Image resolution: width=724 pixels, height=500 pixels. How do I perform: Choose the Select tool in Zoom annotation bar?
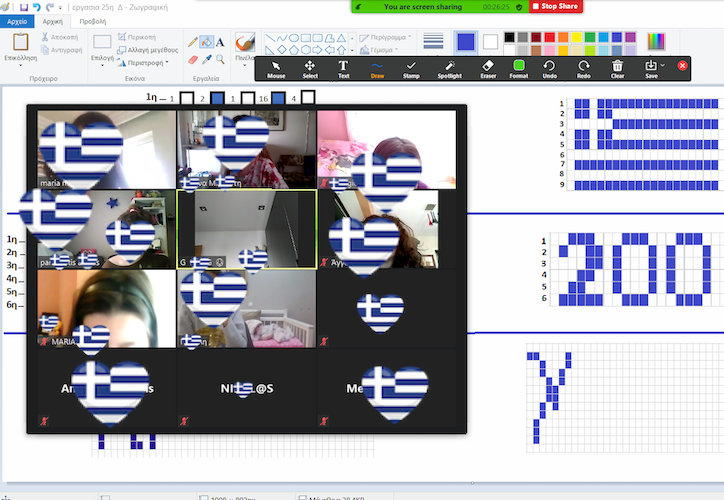point(310,69)
